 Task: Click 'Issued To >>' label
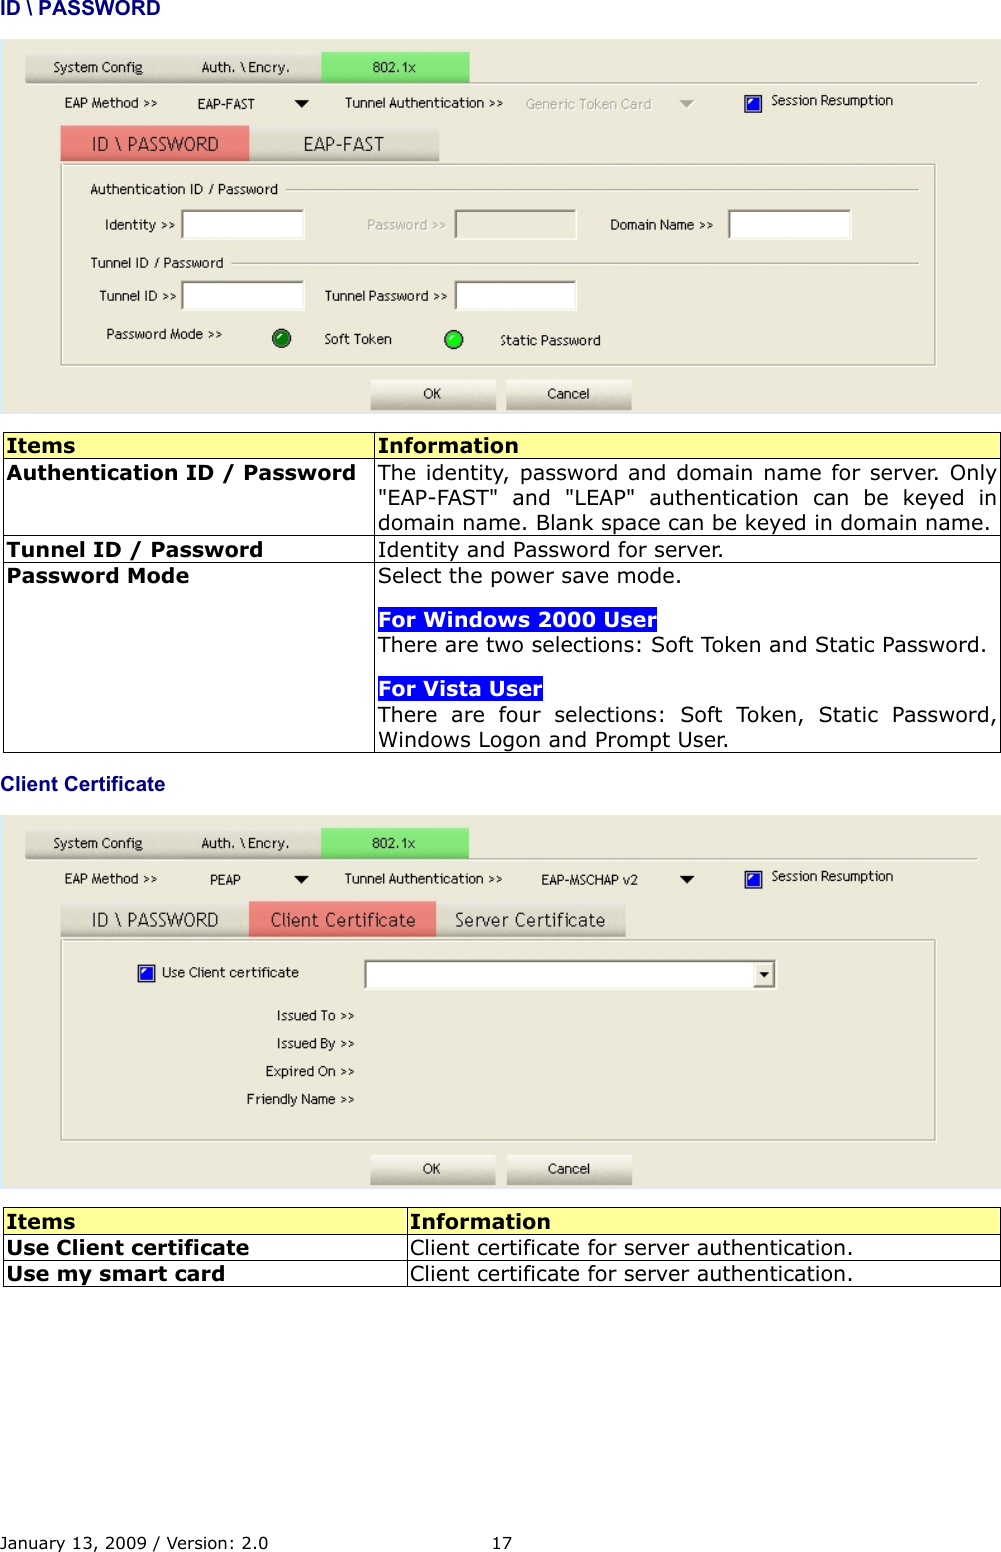point(315,1015)
